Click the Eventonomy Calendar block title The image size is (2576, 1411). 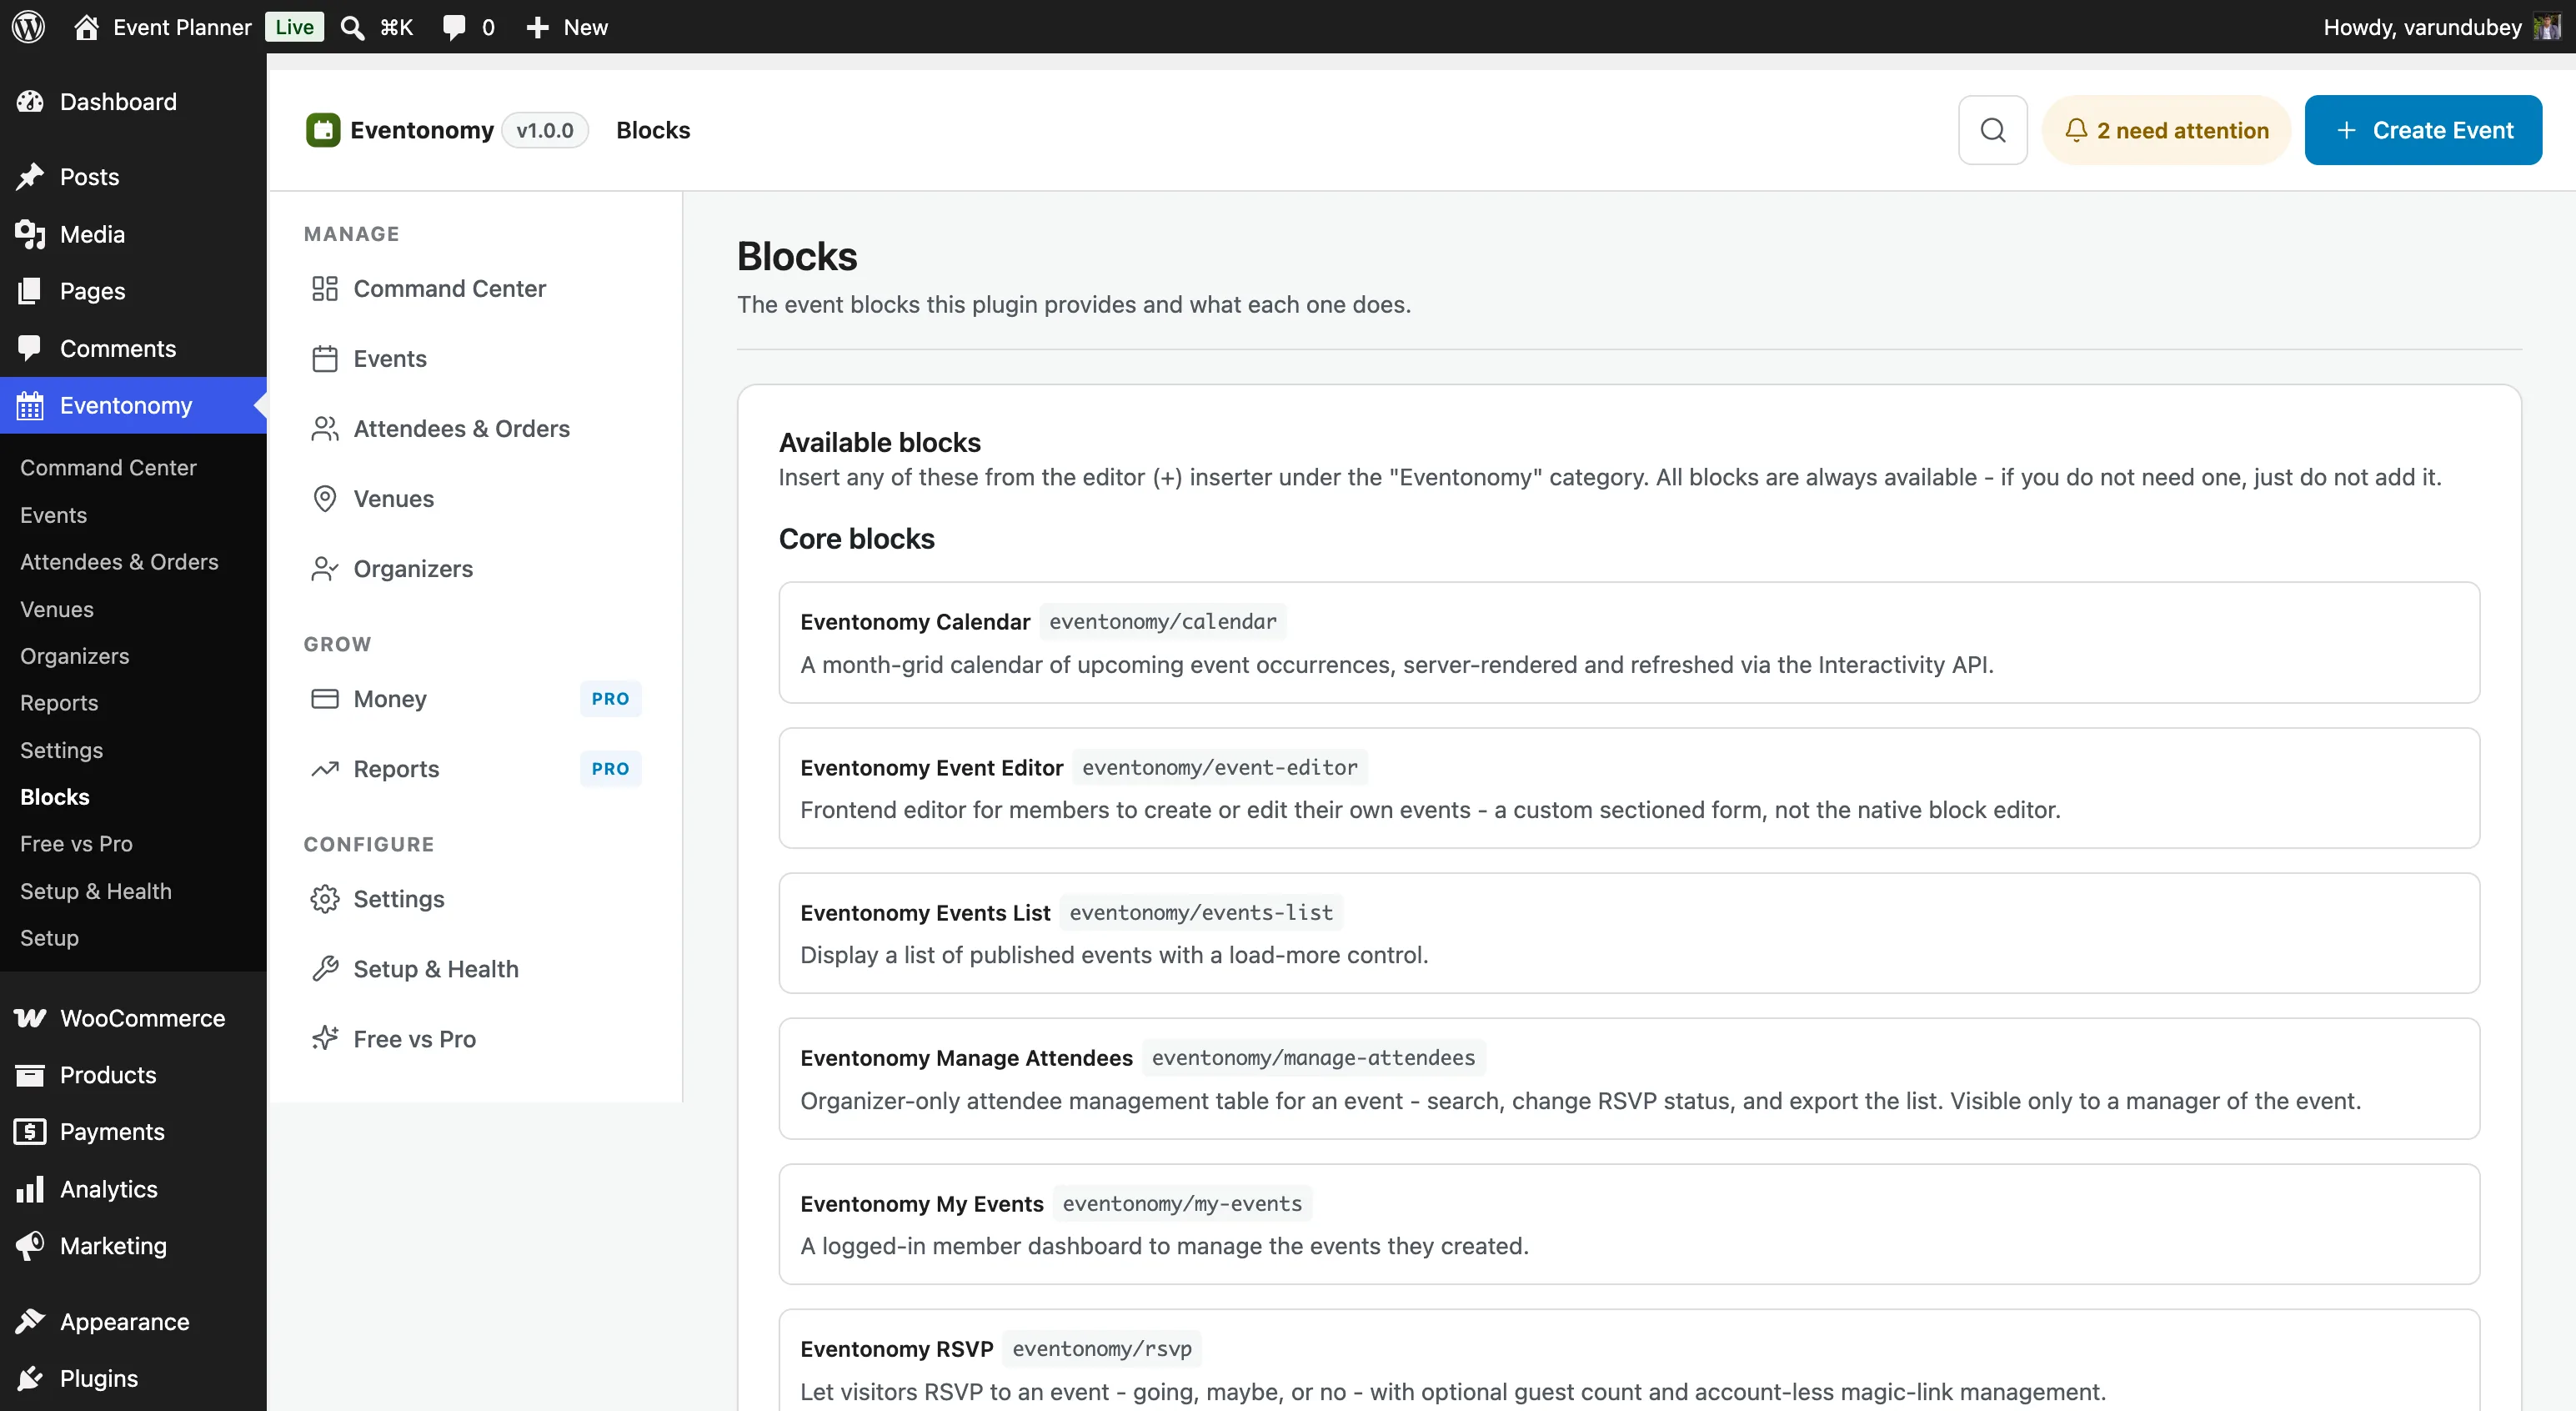pyautogui.click(x=915, y=622)
